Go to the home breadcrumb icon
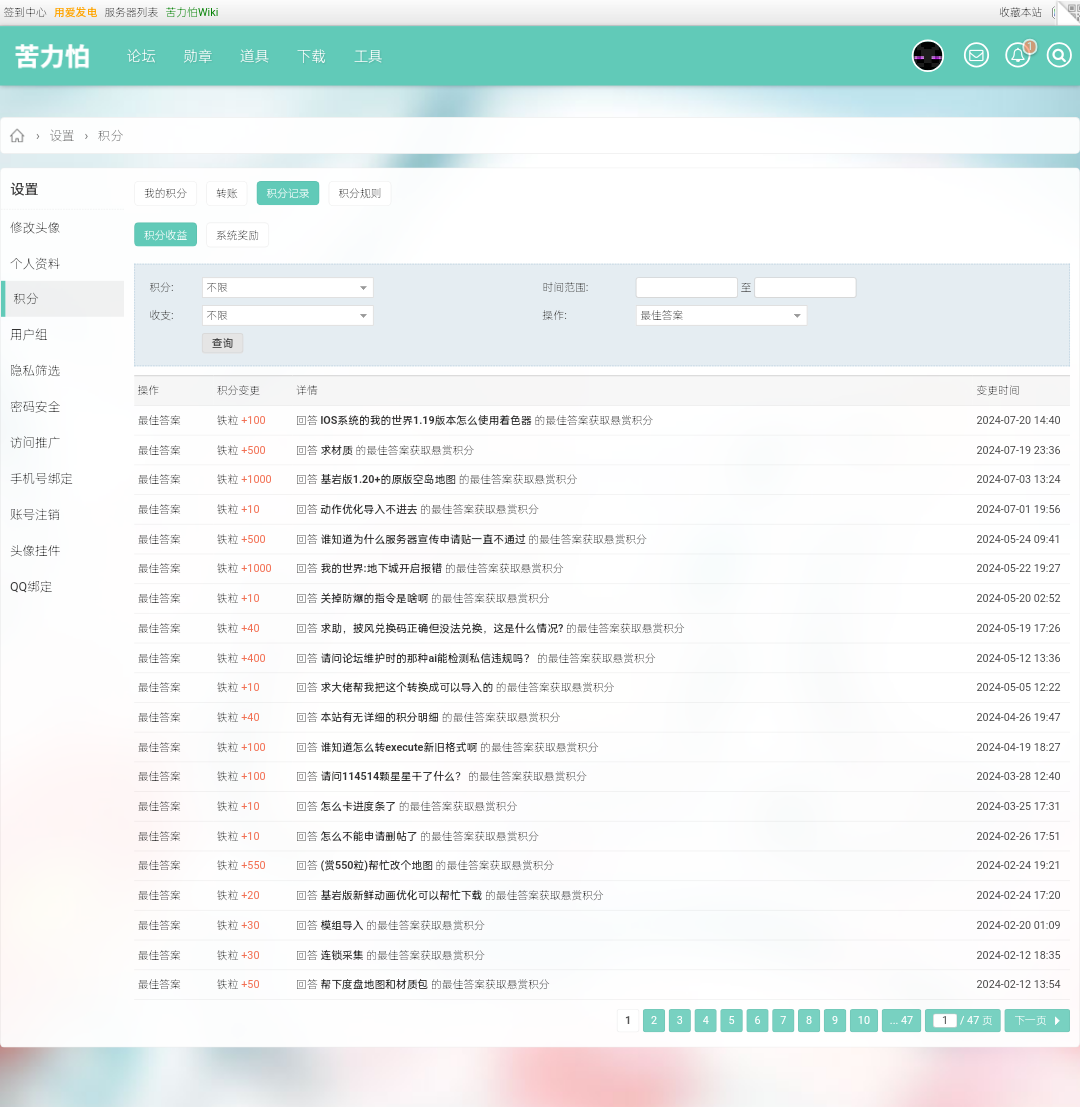Screen dimensions: 1080x1107 [17, 136]
